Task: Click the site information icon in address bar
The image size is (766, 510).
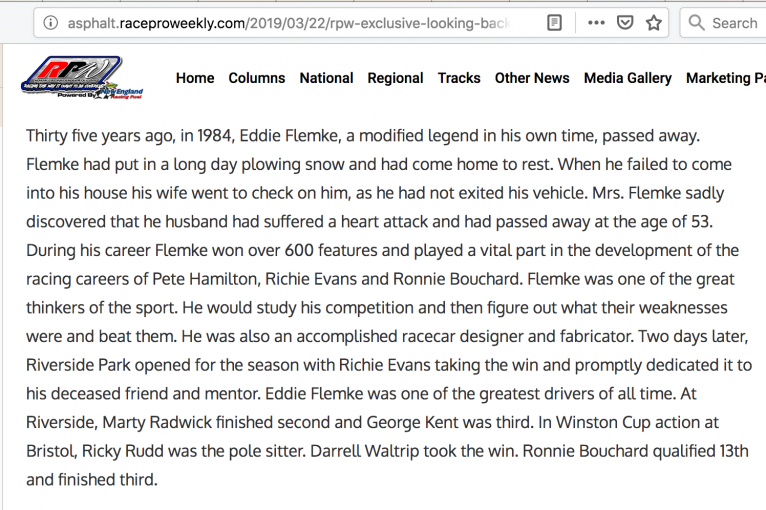Action: point(50,22)
